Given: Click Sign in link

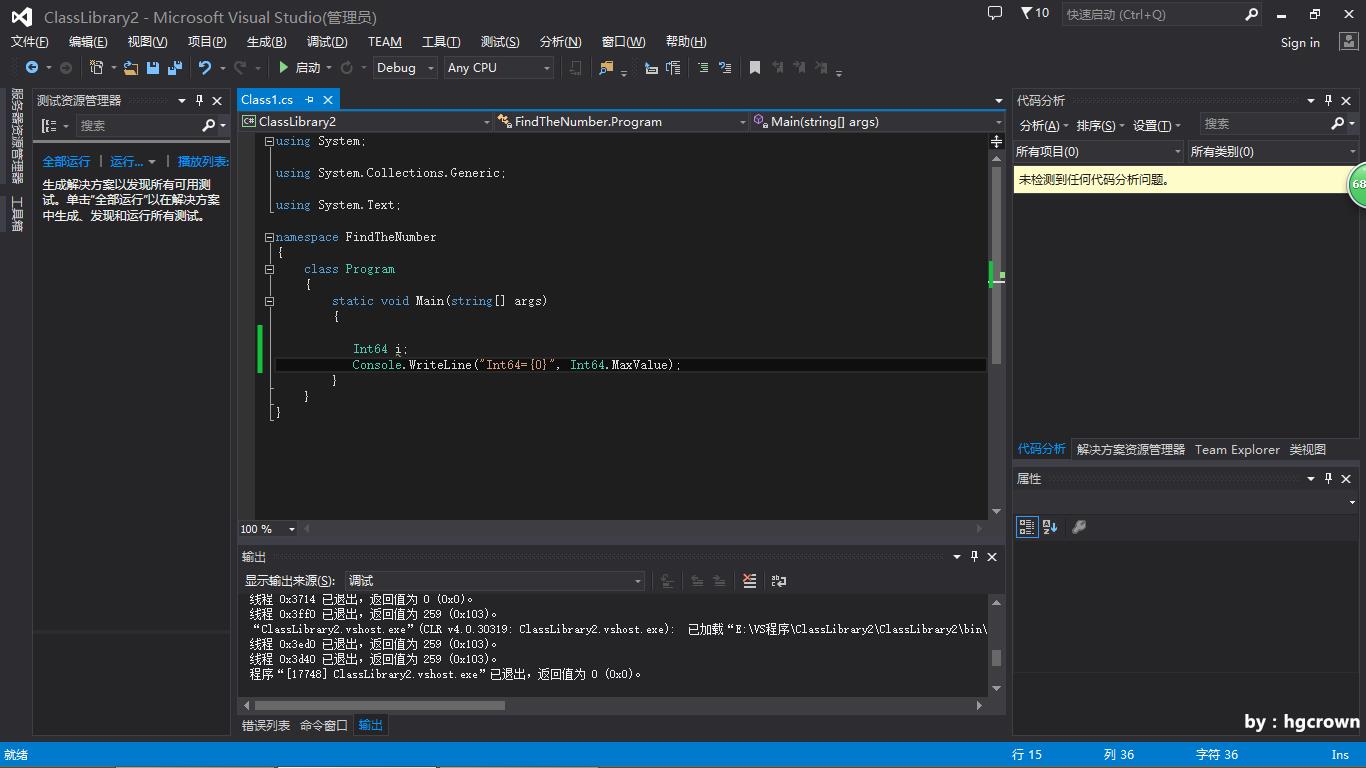Looking at the screenshot, I should (x=1300, y=42).
